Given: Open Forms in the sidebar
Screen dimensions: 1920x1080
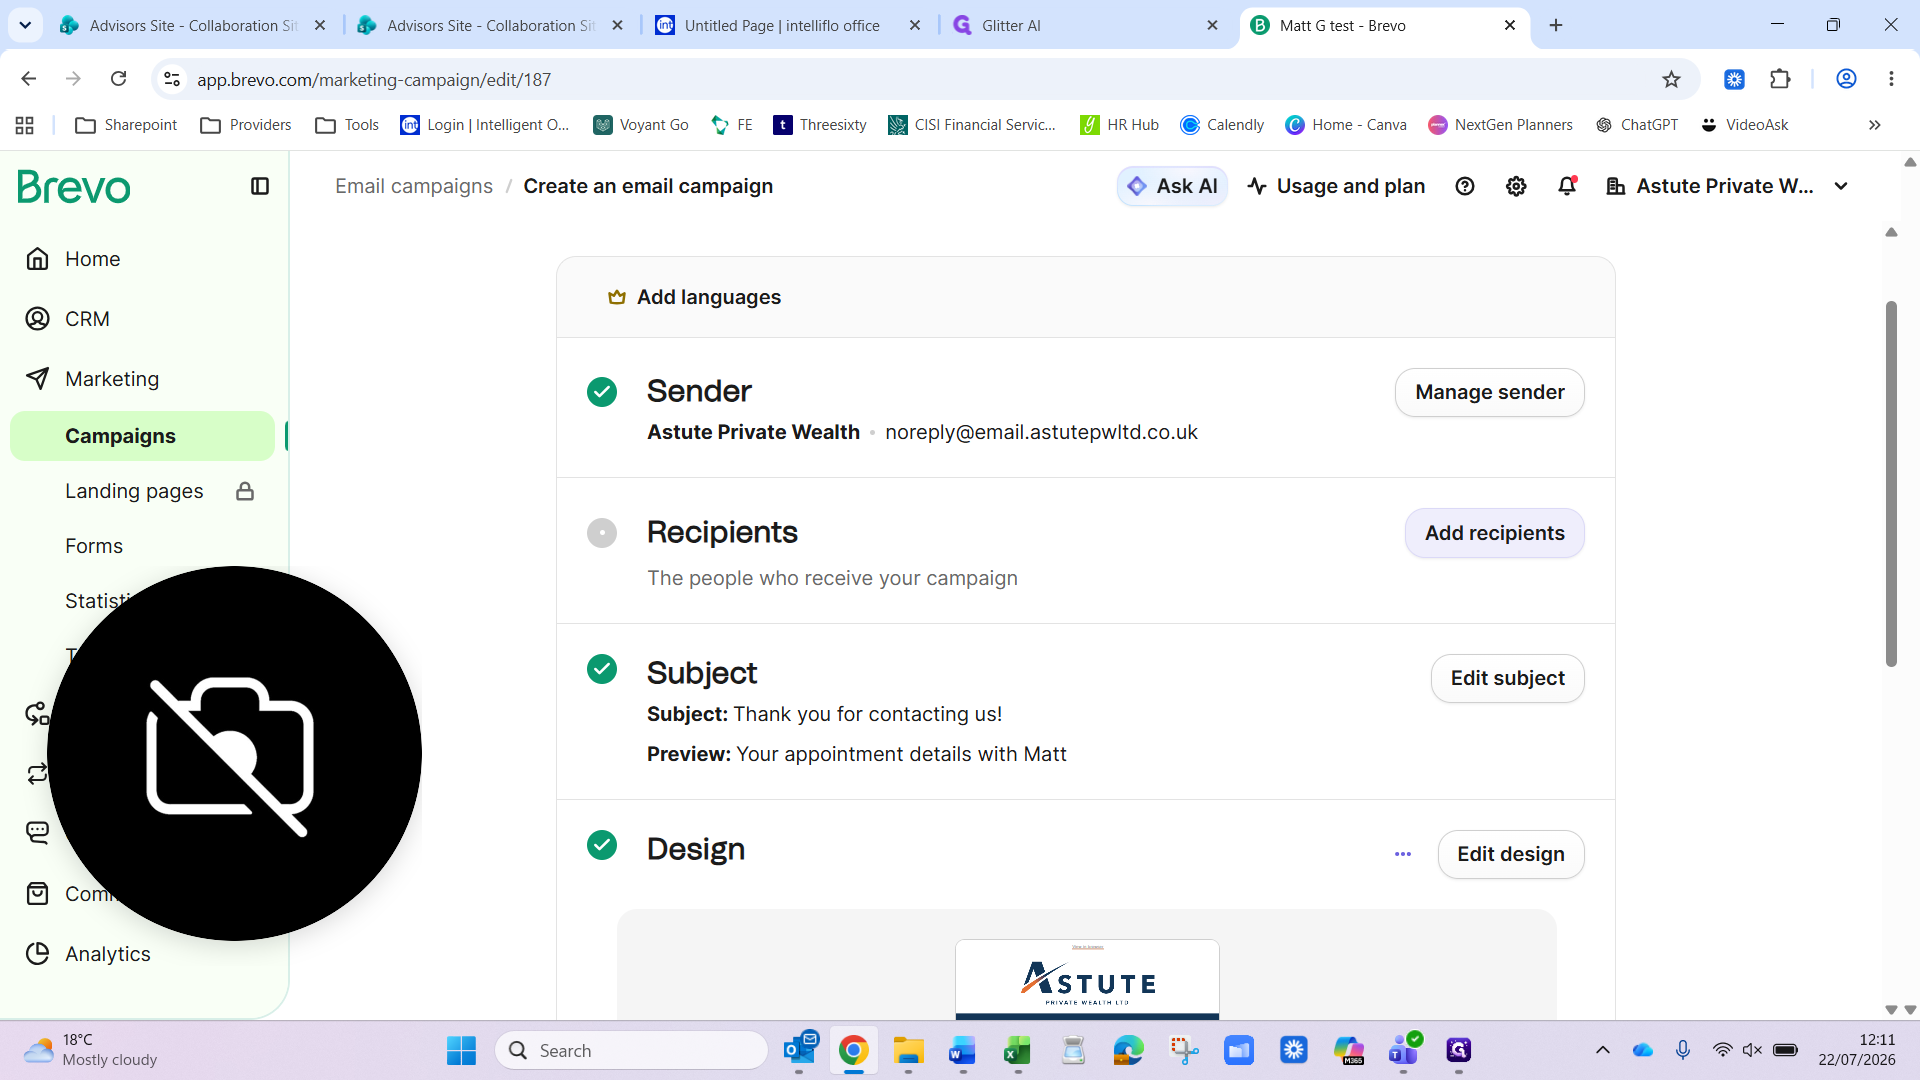Looking at the screenshot, I should 94,546.
